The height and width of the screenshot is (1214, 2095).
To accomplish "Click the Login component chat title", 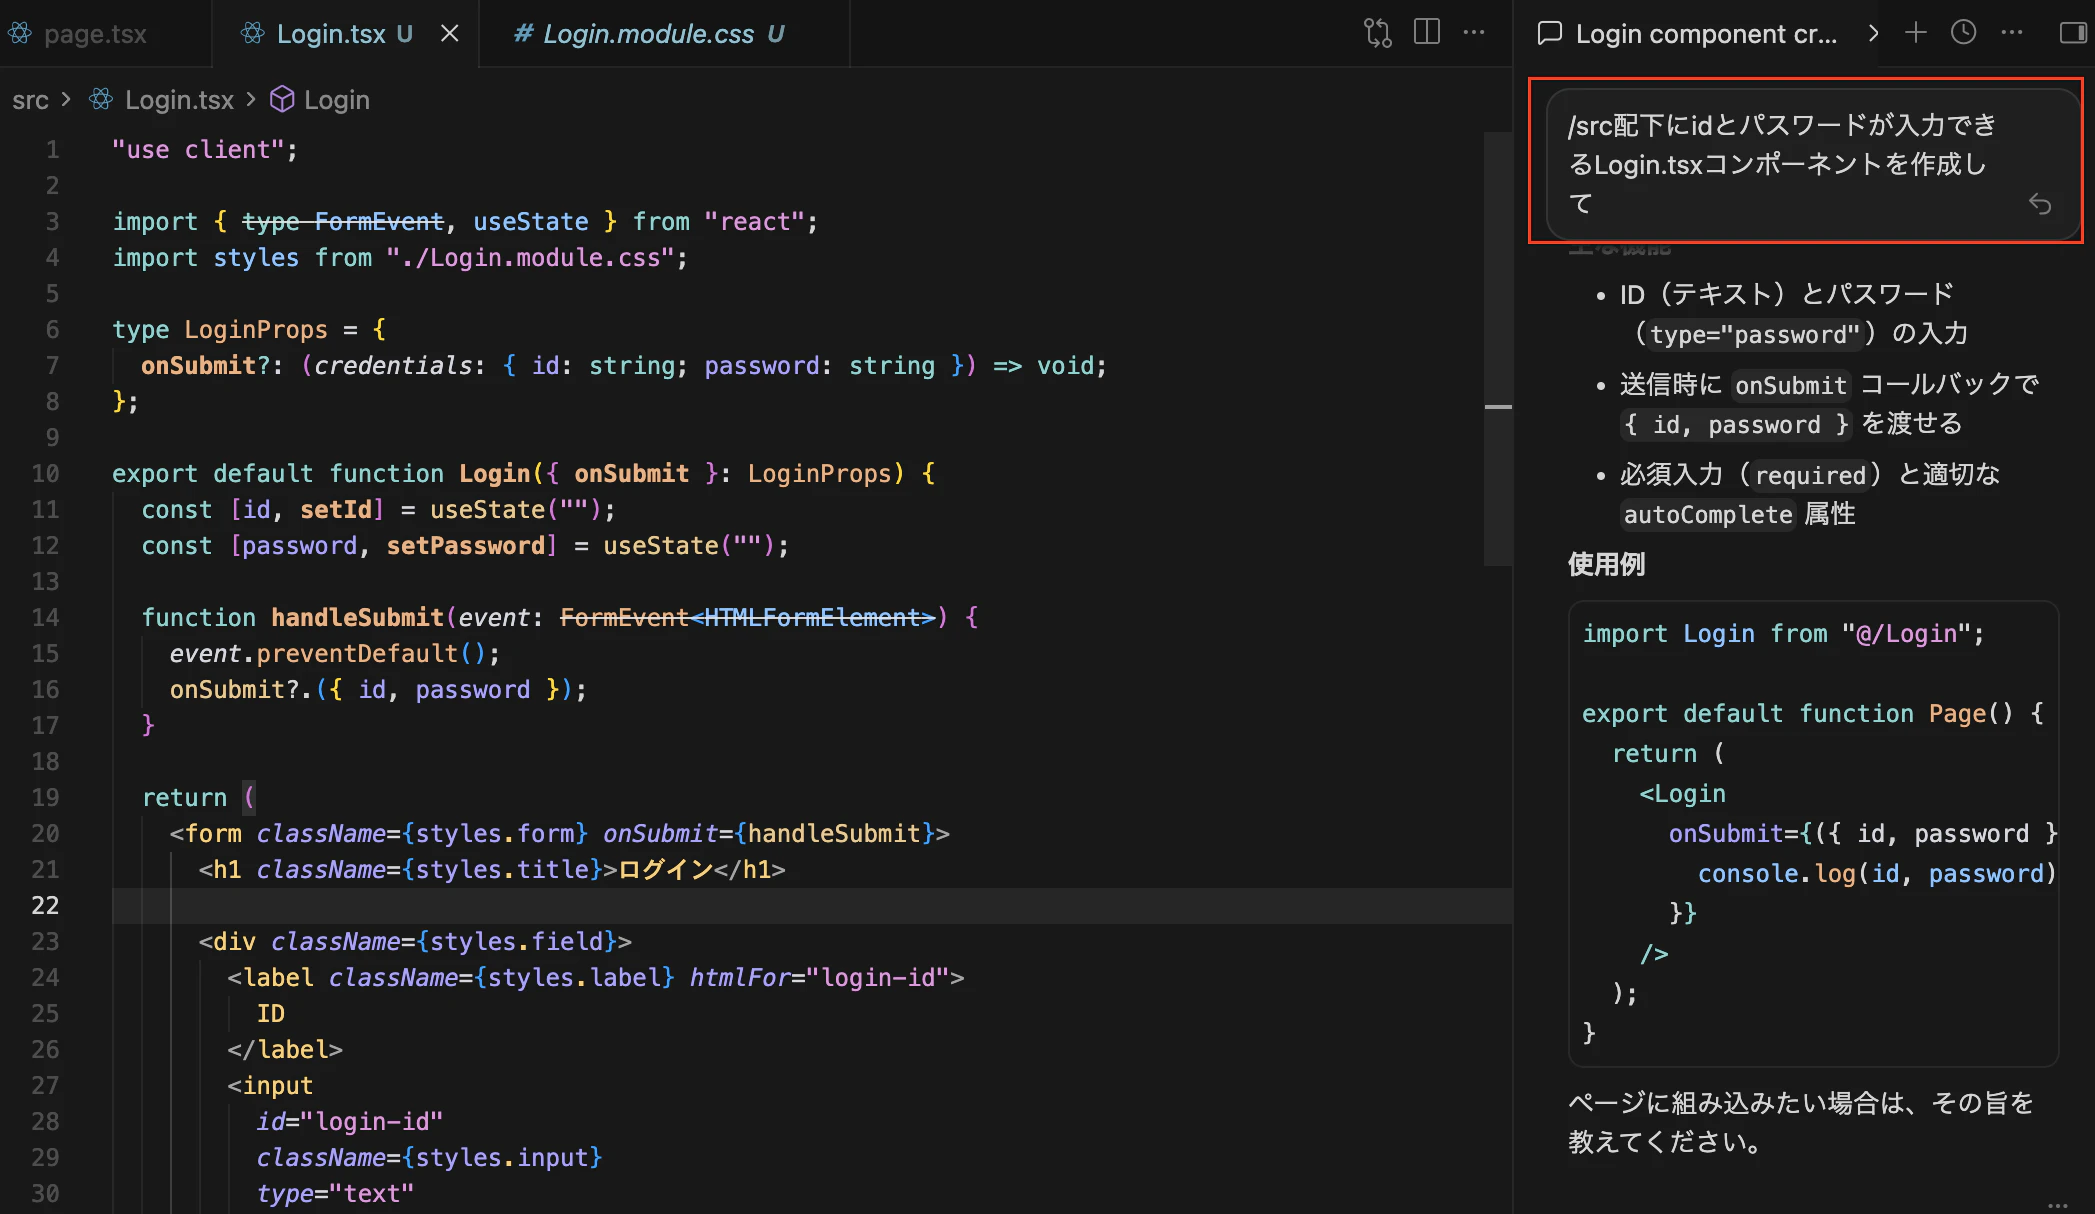I will click(1706, 34).
